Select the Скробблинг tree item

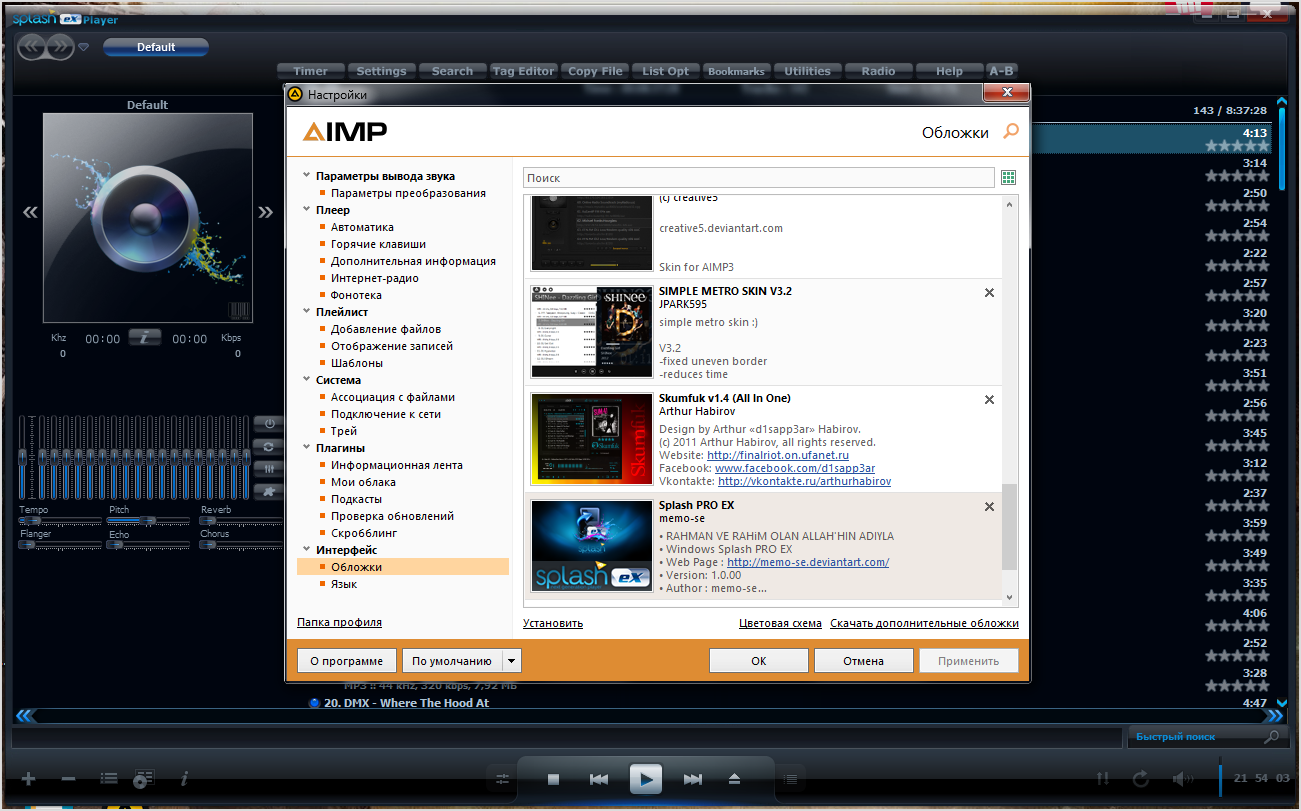364,533
